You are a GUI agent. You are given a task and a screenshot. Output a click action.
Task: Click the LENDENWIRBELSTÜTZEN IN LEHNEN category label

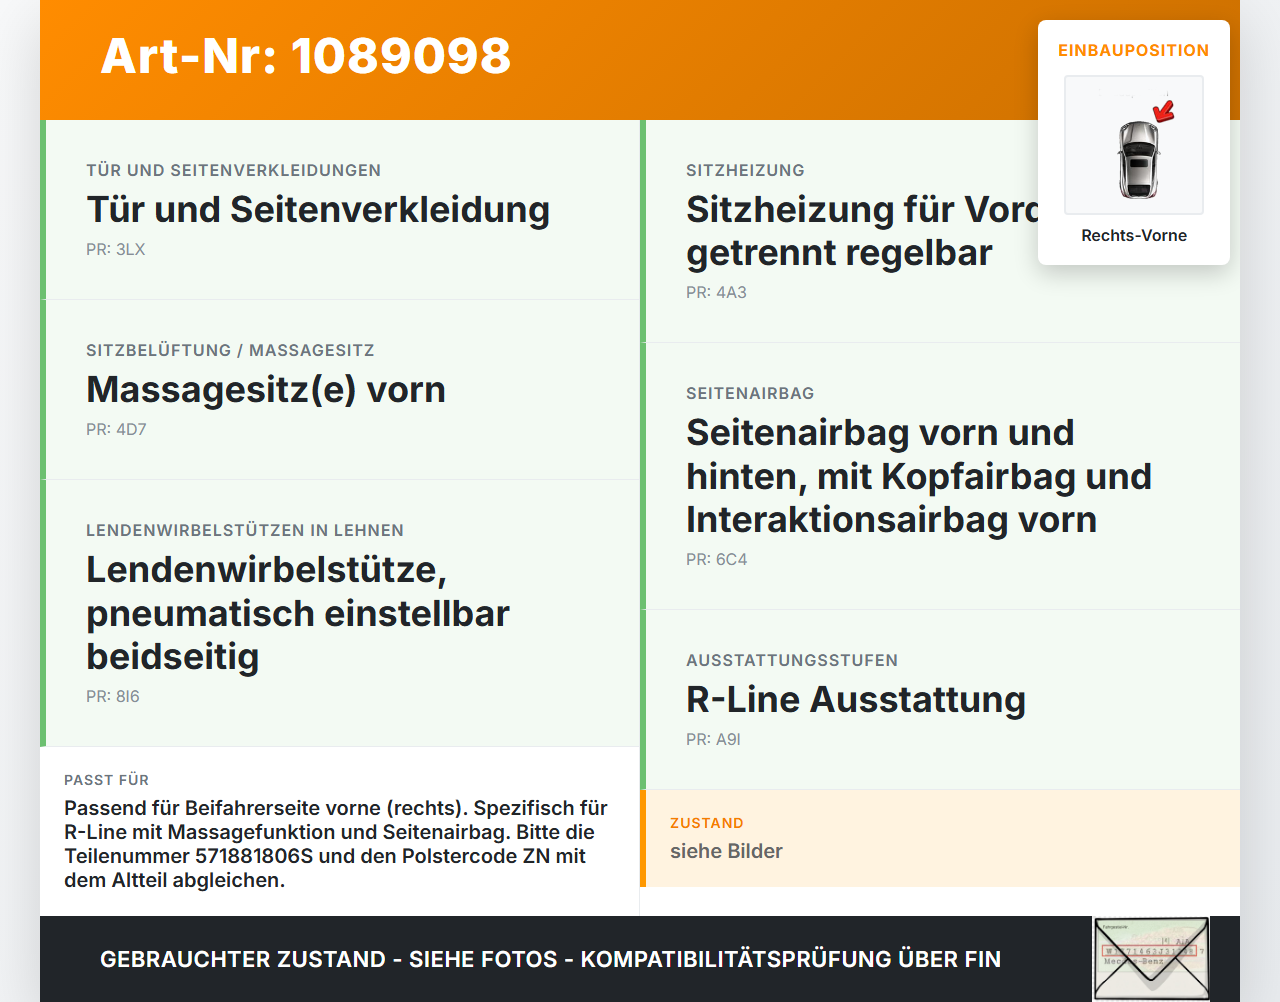[245, 530]
